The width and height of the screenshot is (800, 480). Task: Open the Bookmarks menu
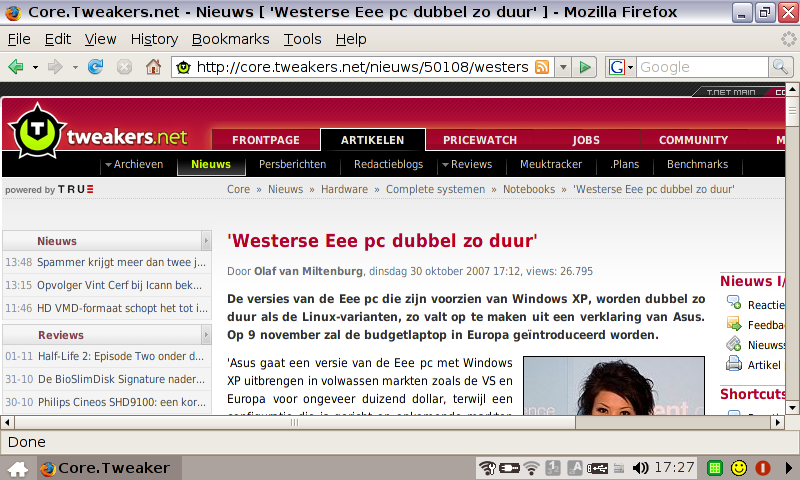[230, 39]
